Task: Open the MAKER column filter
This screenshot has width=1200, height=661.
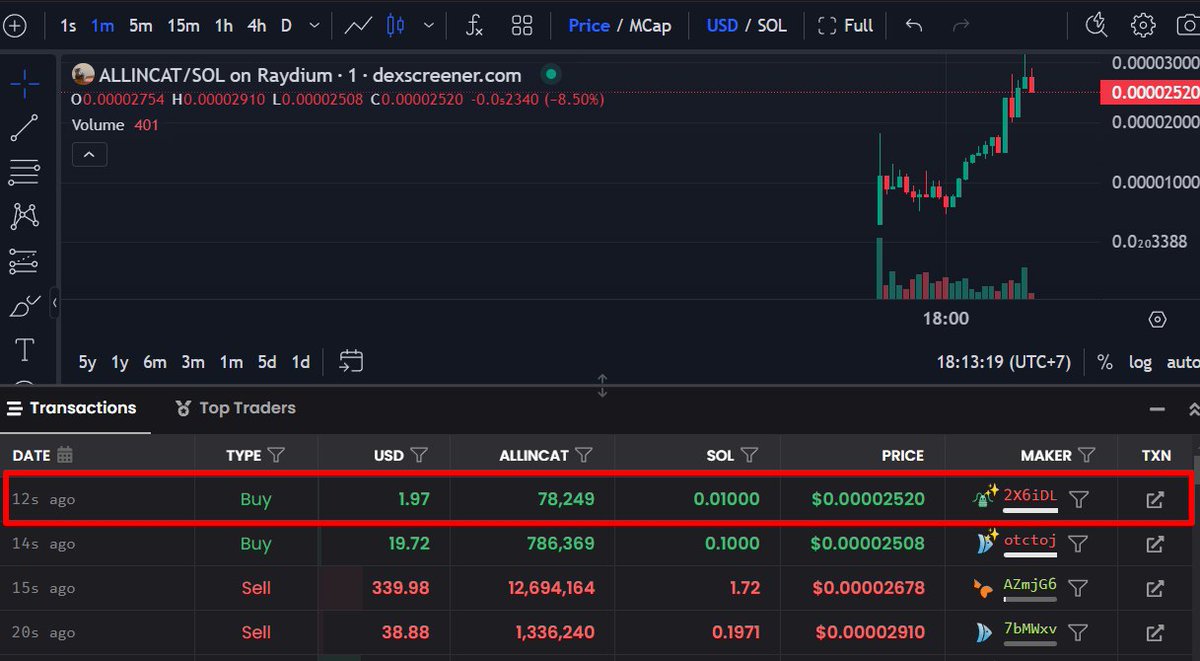Action: (x=1087, y=455)
